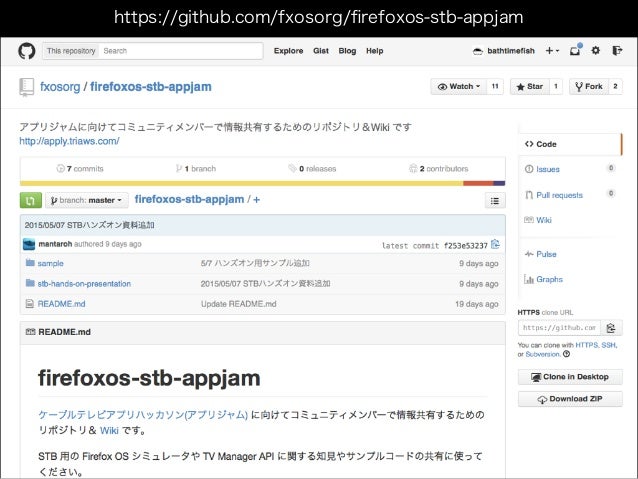
Task: Open commit f253e53237 hash link
Action: [465, 246]
